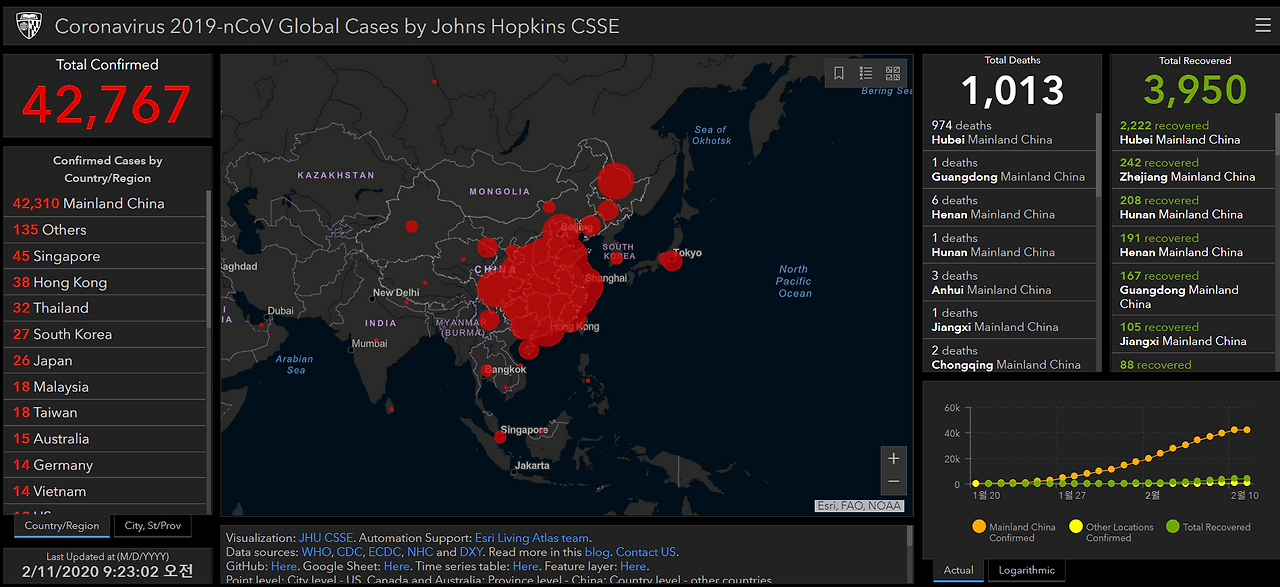Follow the ECDC data source link
This screenshot has height=587, width=1280.
(385, 552)
